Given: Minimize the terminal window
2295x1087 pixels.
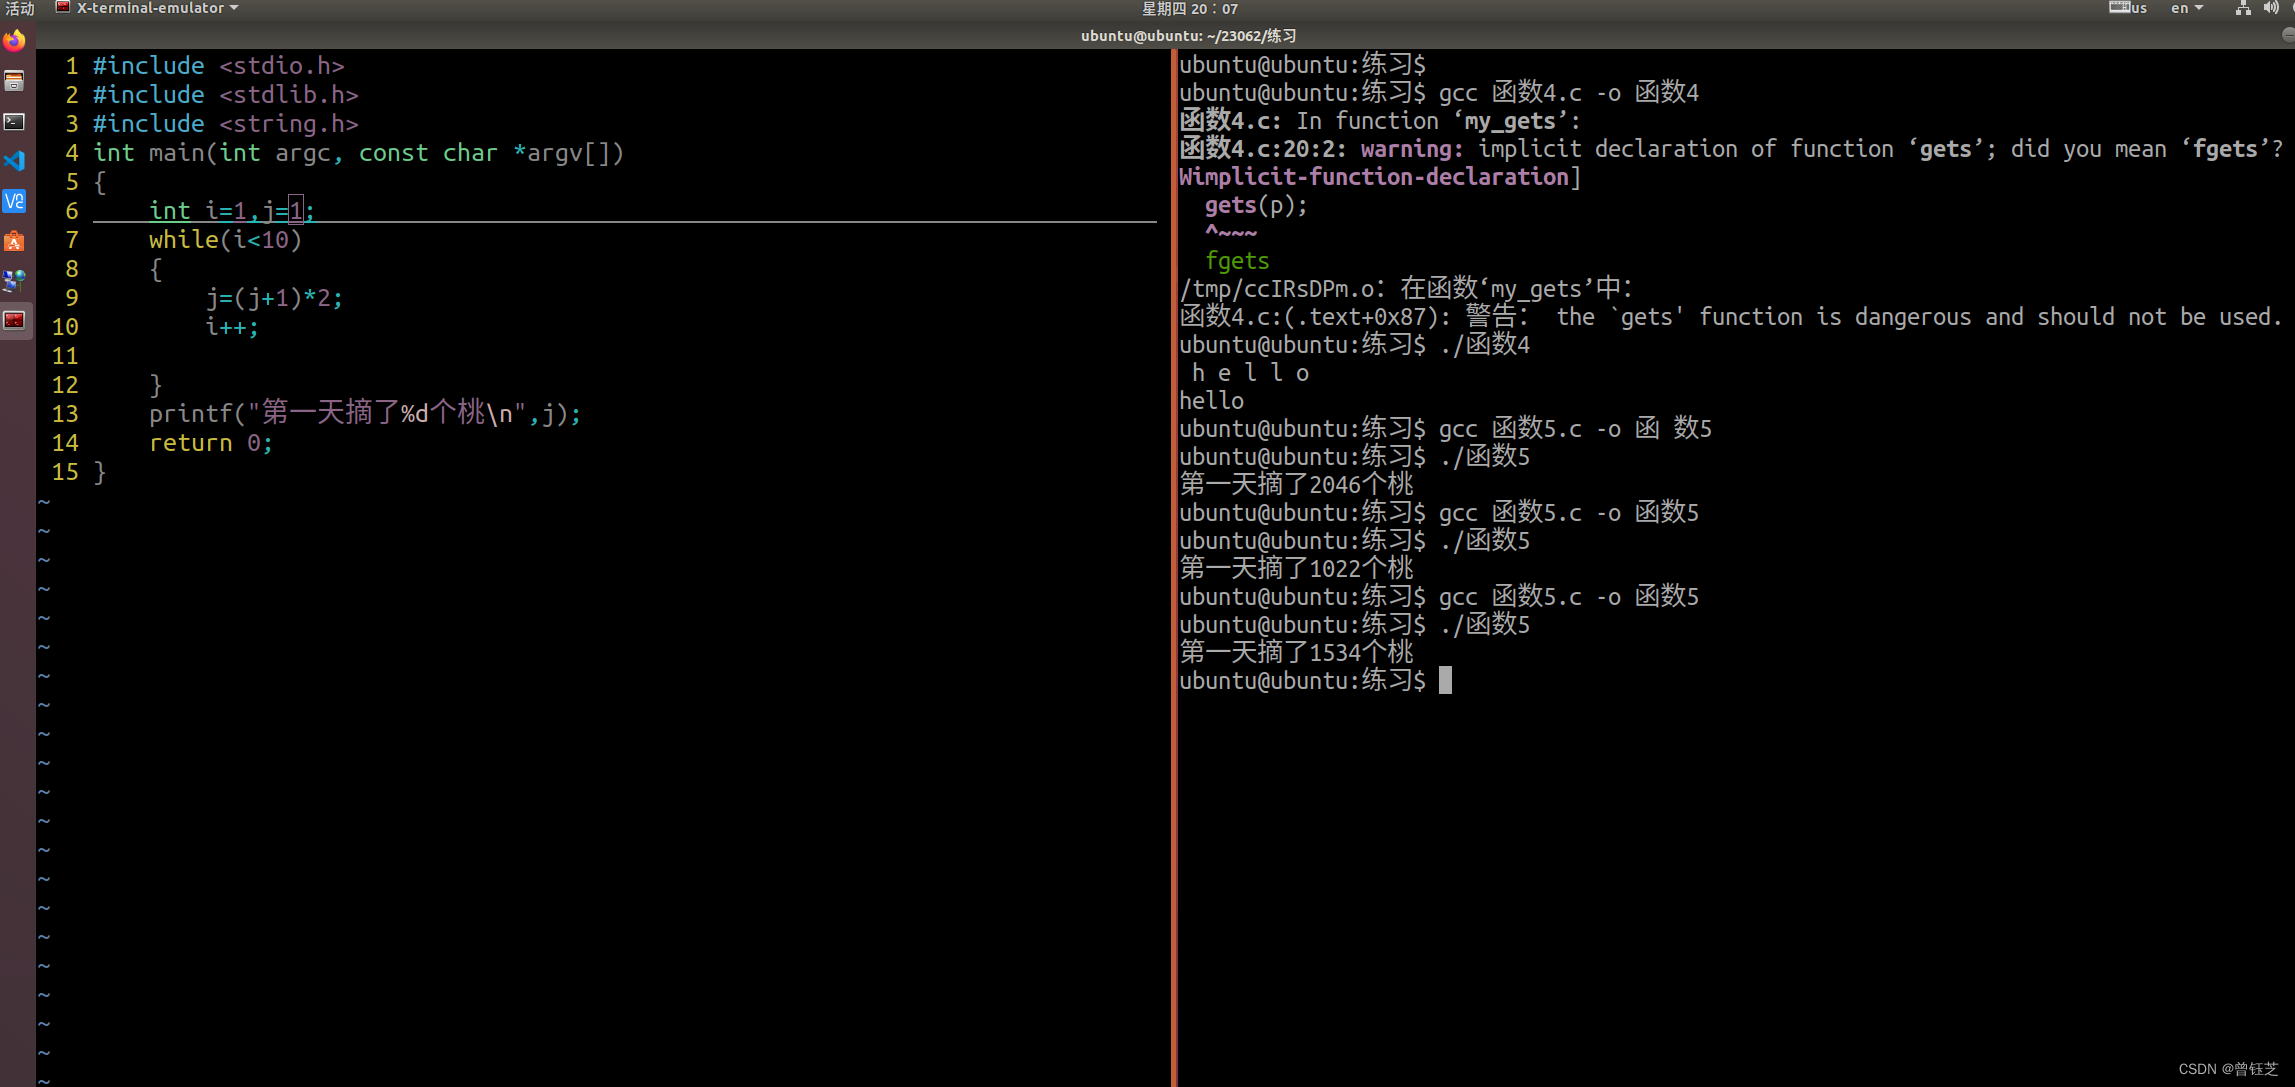Looking at the screenshot, I should pos(2288,35).
